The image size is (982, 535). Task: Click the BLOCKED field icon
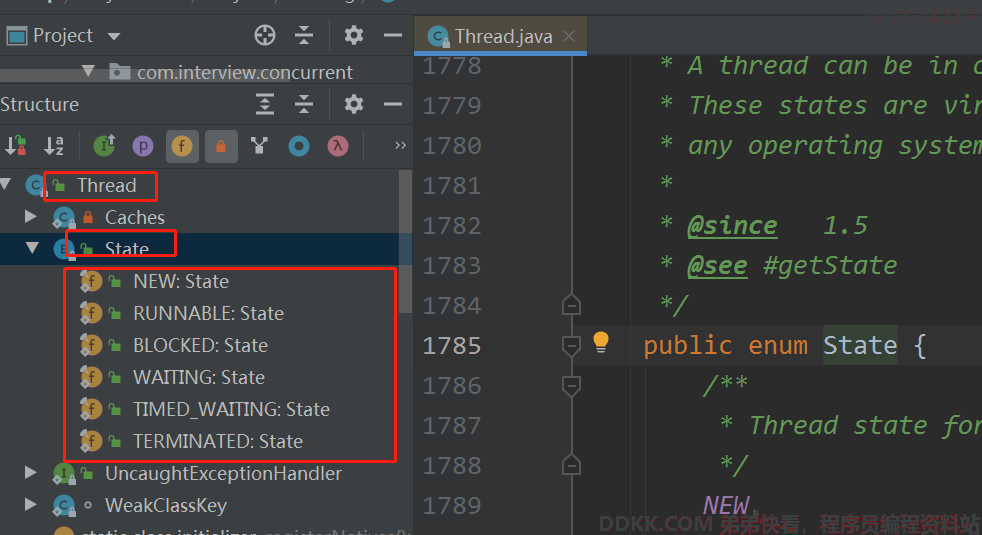click(x=91, y=345)
